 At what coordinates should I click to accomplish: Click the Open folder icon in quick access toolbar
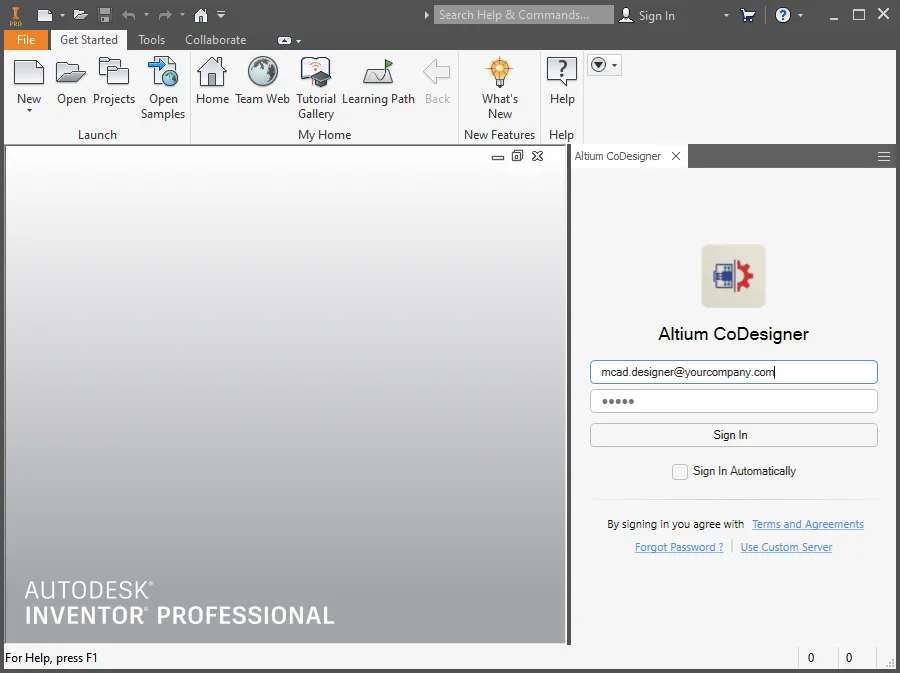coord(80,15)
